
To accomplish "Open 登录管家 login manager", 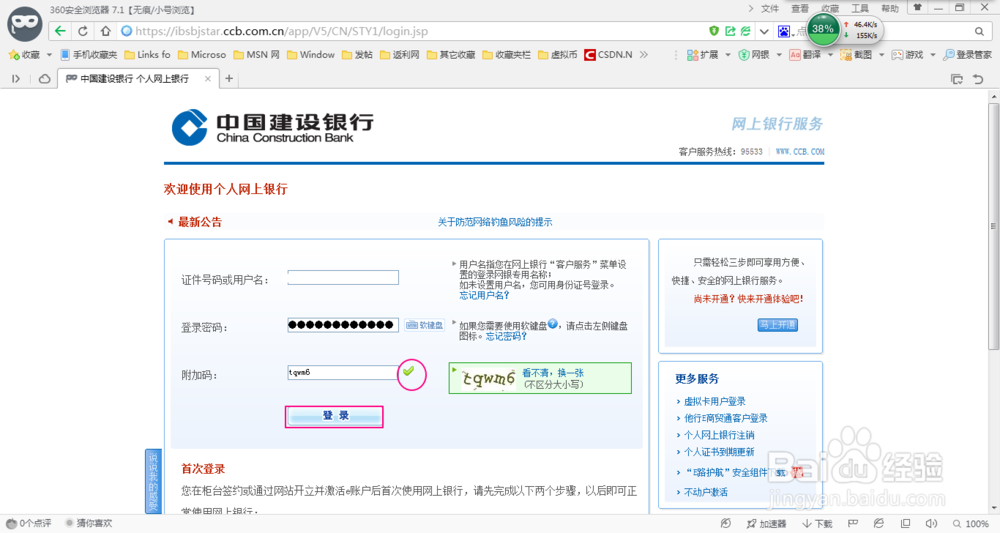I will coord(967,55).
